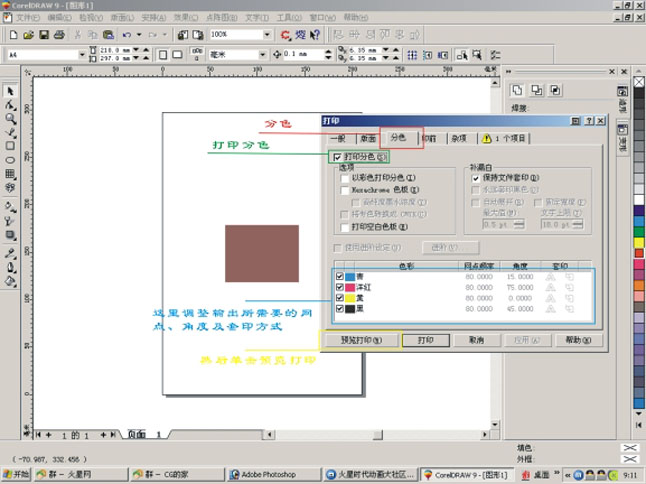The height and width of the screenshot is (484, 646).
Task: Open the A4 paper size dropdown
Action: coord(82,54)
